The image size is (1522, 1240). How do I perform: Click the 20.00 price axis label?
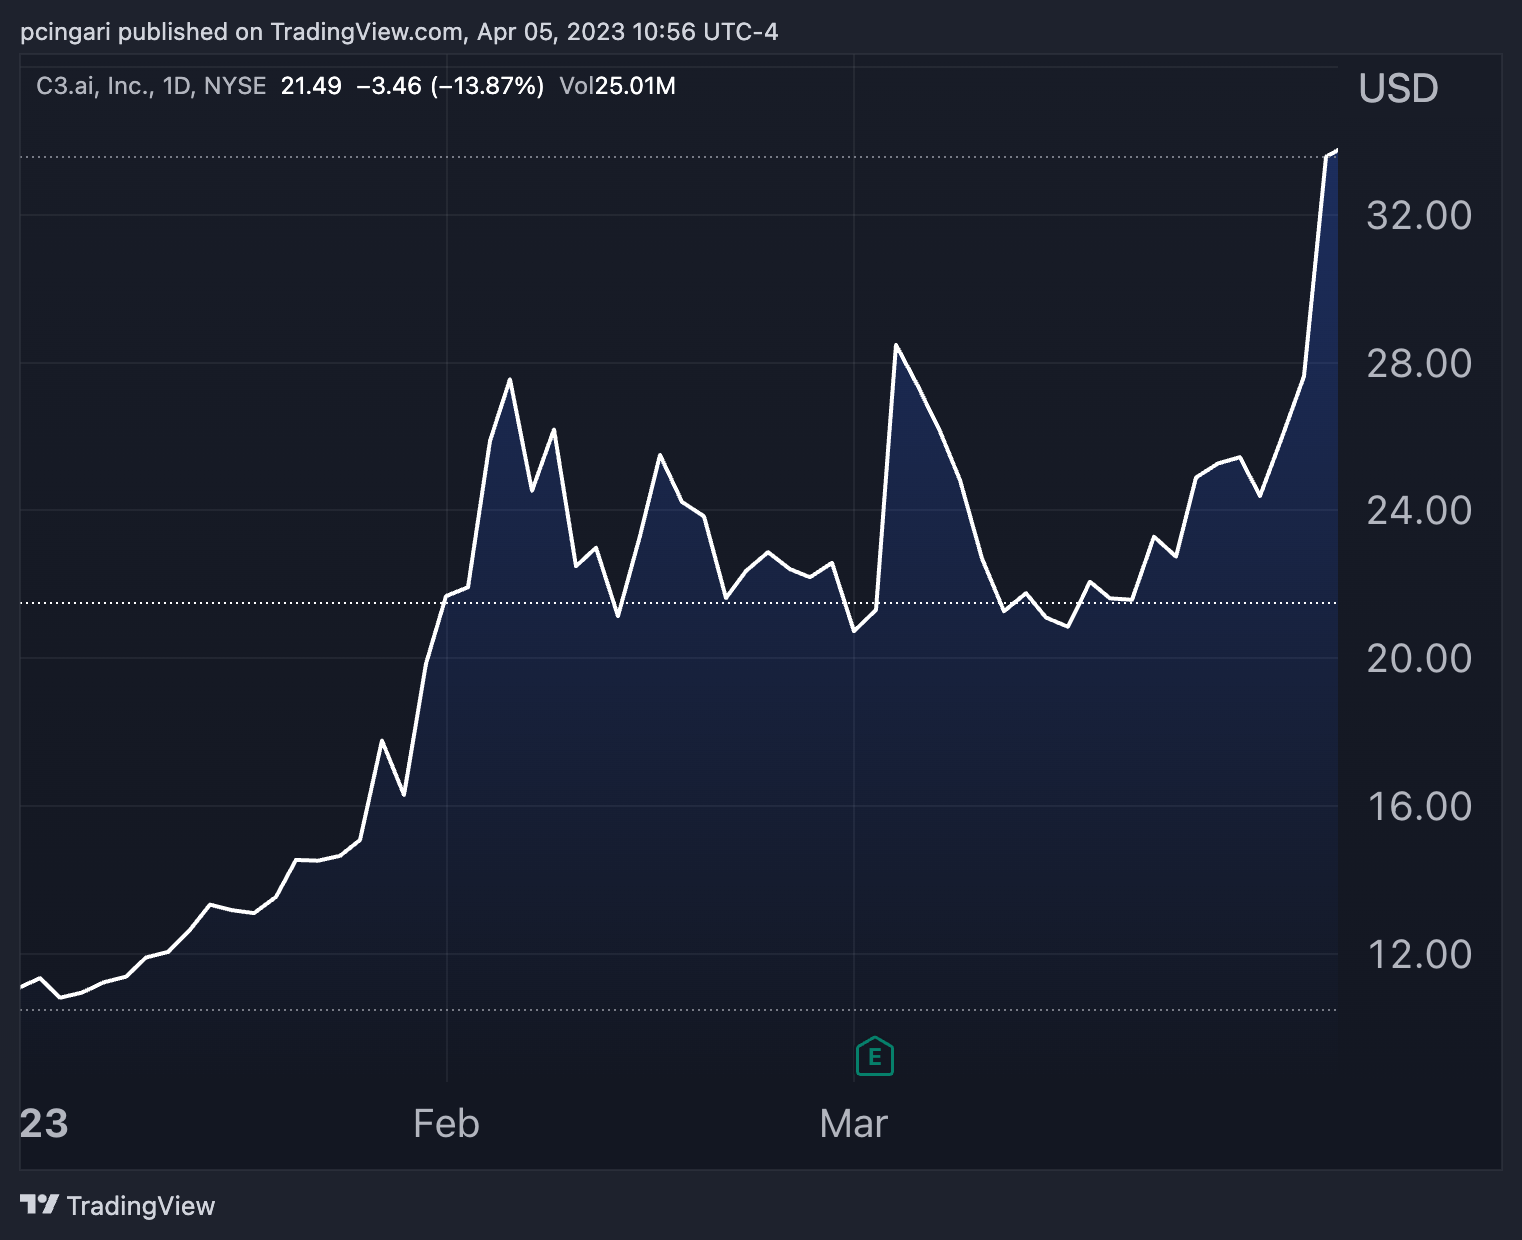click(1419, 658)
